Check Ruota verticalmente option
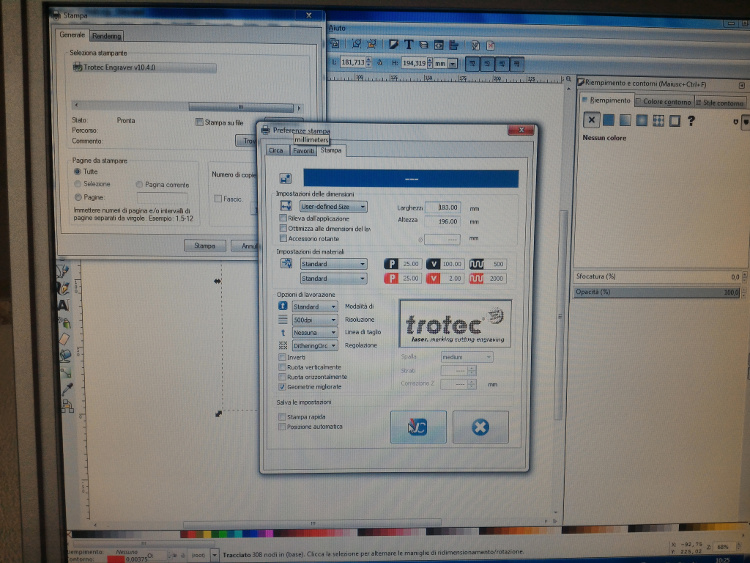Image resolution: width=750 pixels, height=563 pixels. [282, 367]
